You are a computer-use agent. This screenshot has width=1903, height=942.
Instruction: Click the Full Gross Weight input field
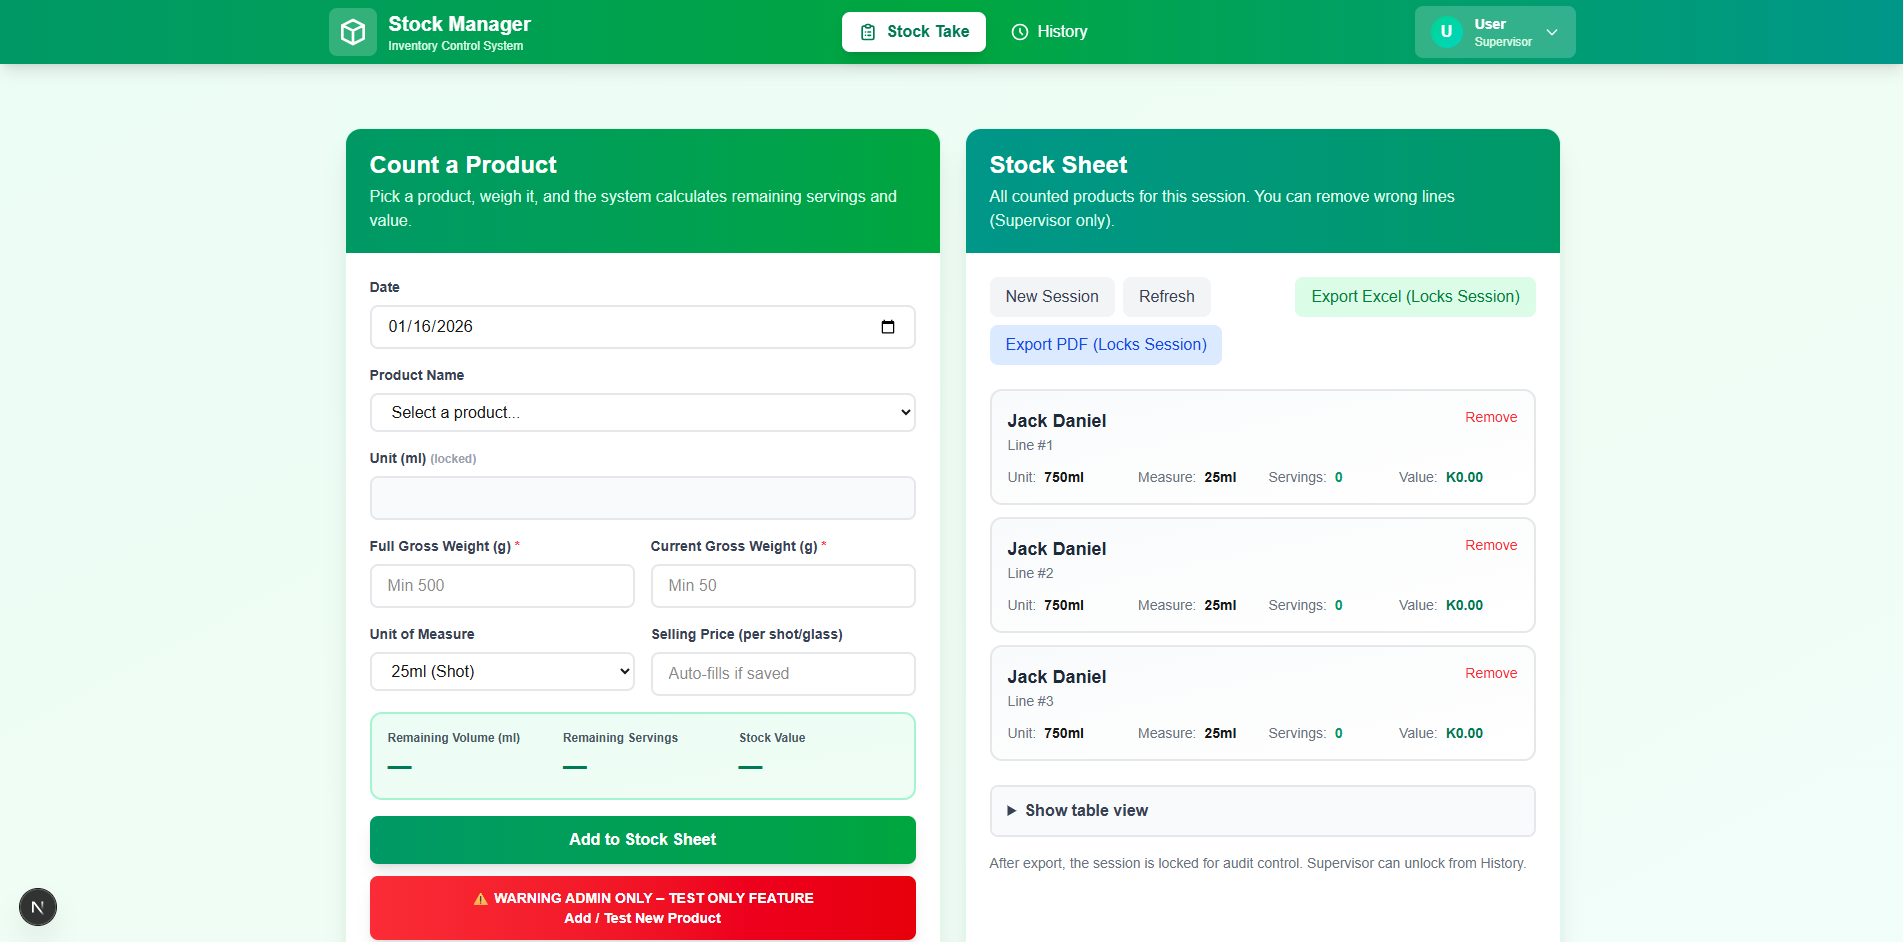point(502,586)
